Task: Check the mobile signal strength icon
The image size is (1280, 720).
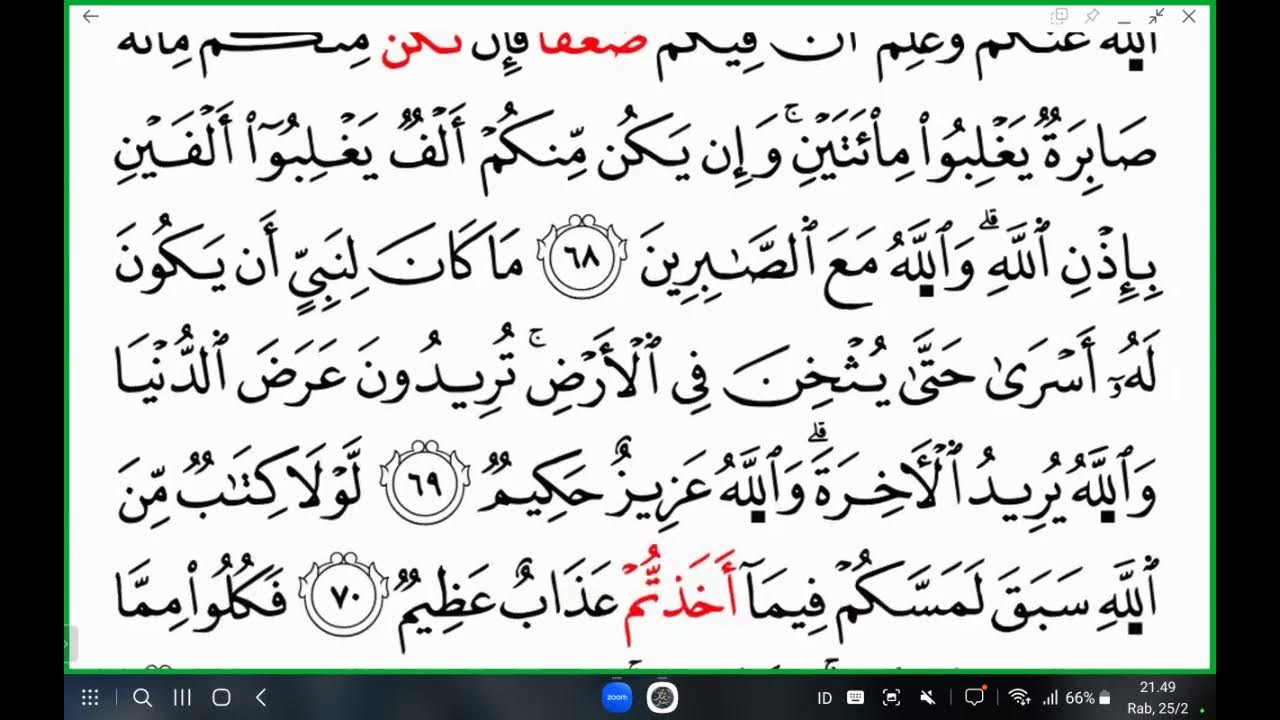Action: [x=1050, y=698]
